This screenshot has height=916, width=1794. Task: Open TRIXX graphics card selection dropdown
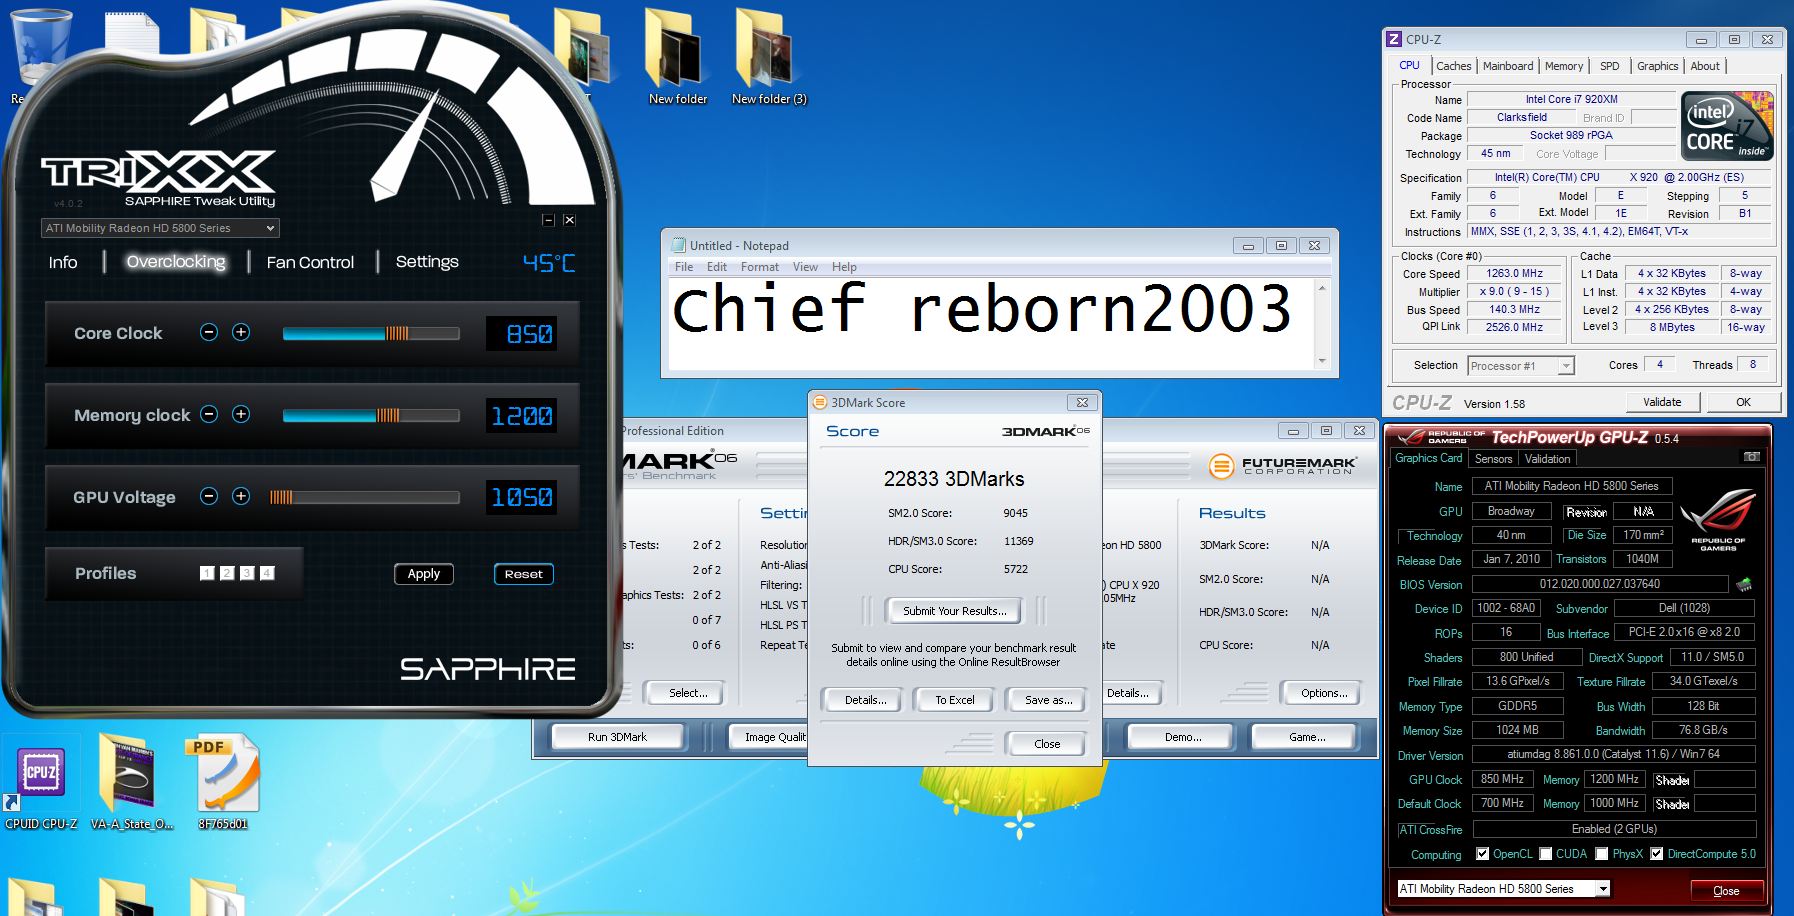(160, 228)
